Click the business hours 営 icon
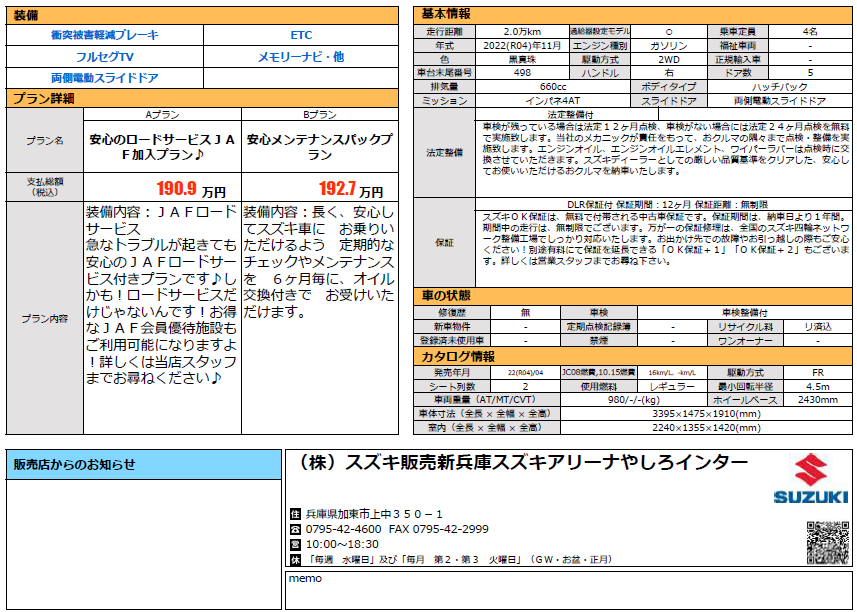 (x=294, y=544)
